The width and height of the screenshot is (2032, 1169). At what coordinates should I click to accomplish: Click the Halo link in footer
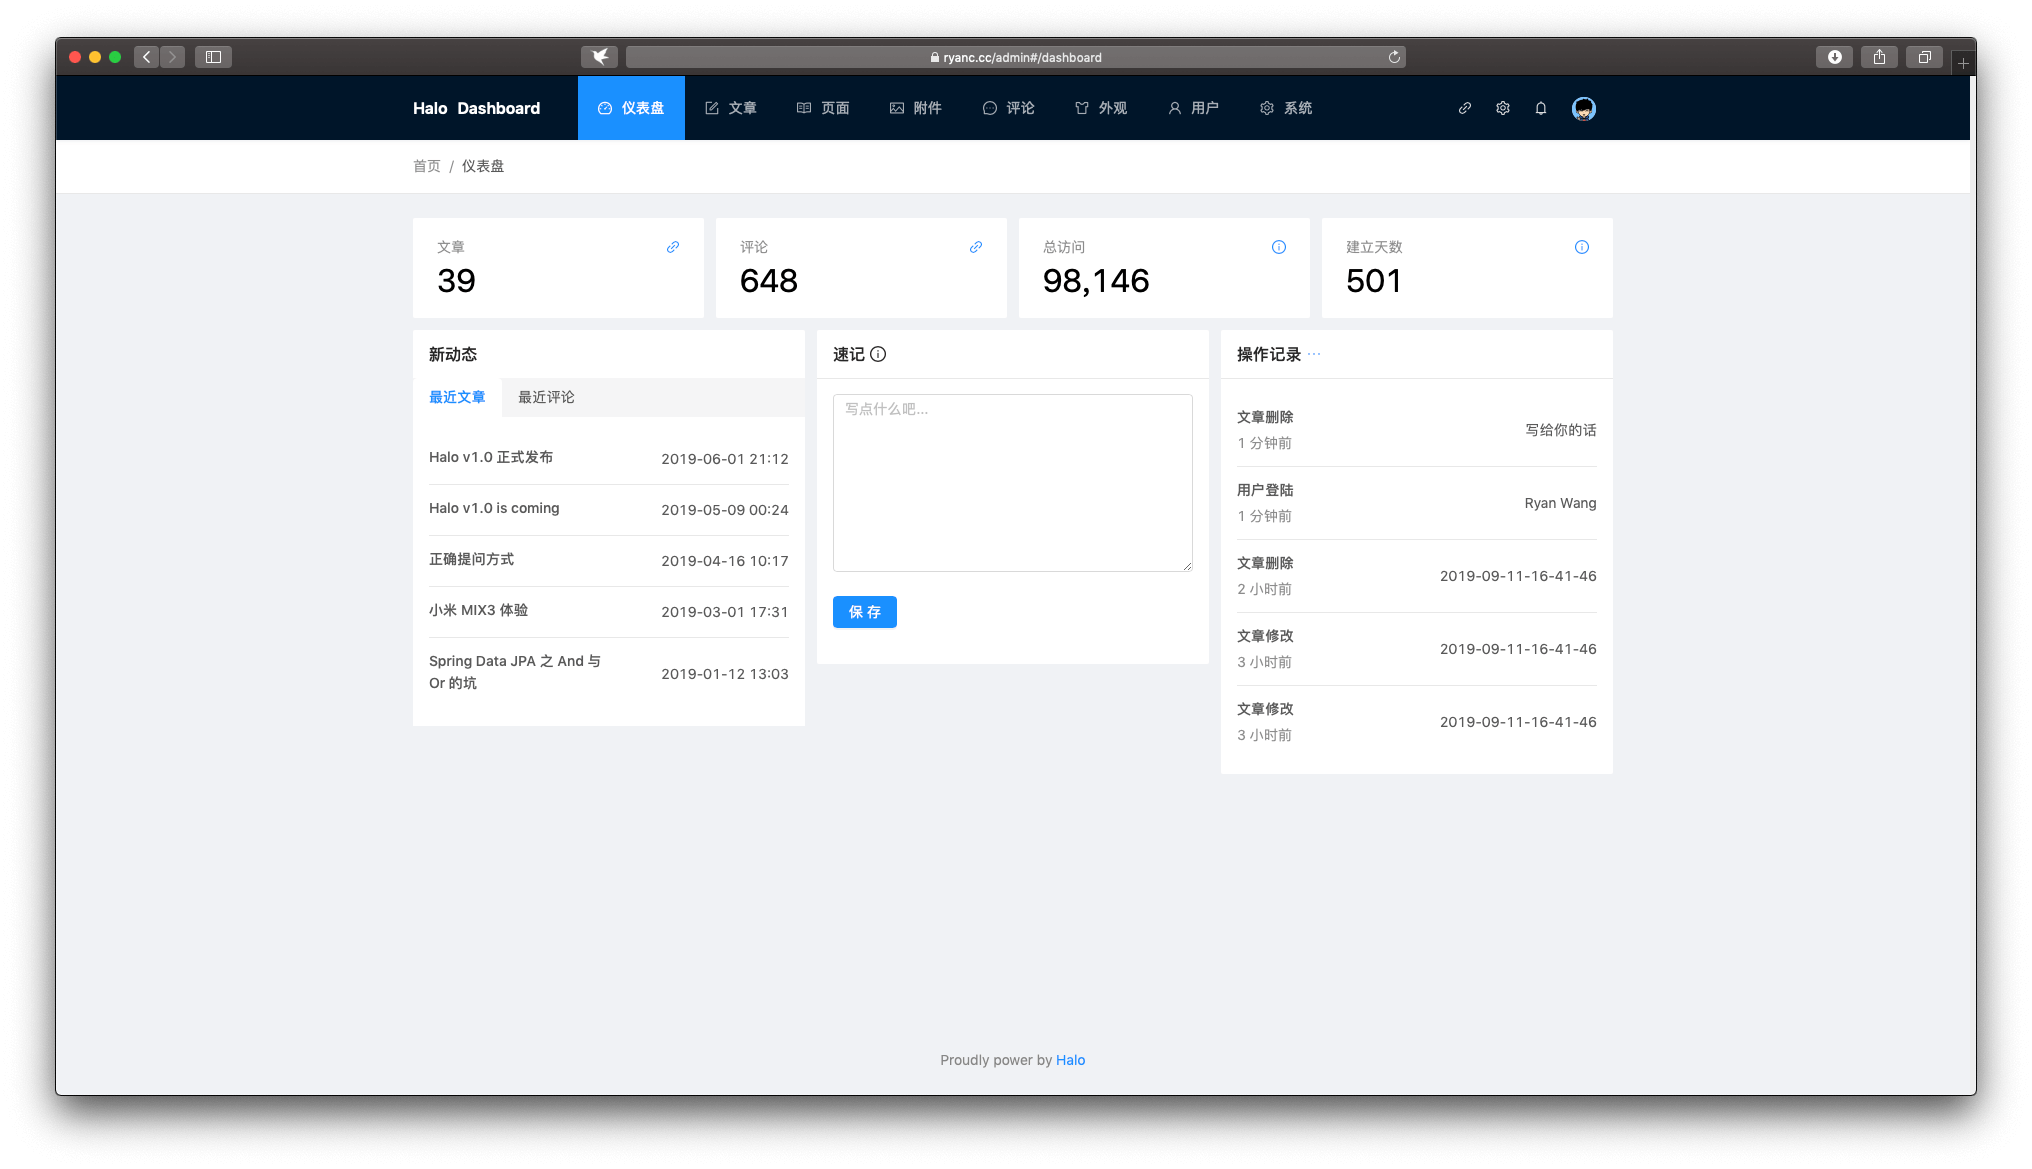point(1070,1060)
